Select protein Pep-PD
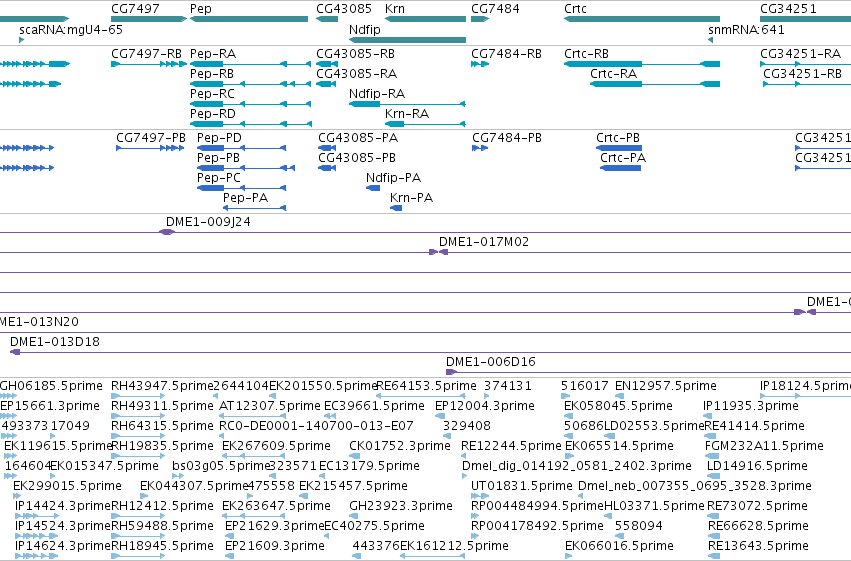 (242, 148)
